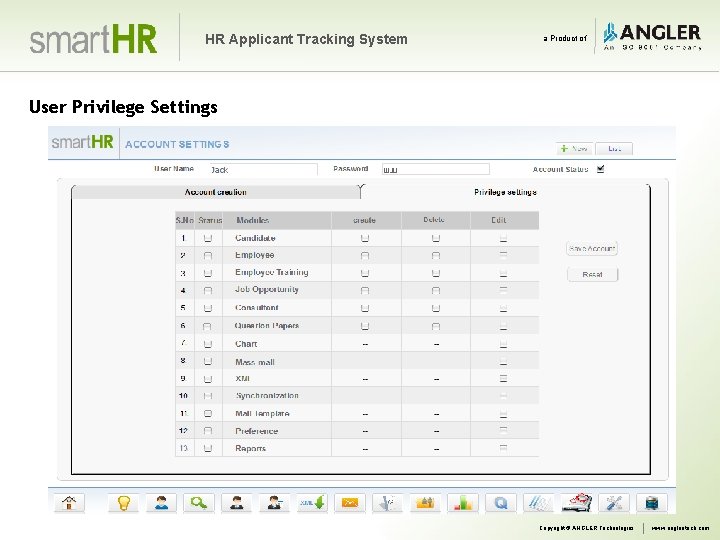Image resolution: width=720 pixels, height=540 pixels.
Task: Enable Status checkbox for Chart
Action: 208,343
